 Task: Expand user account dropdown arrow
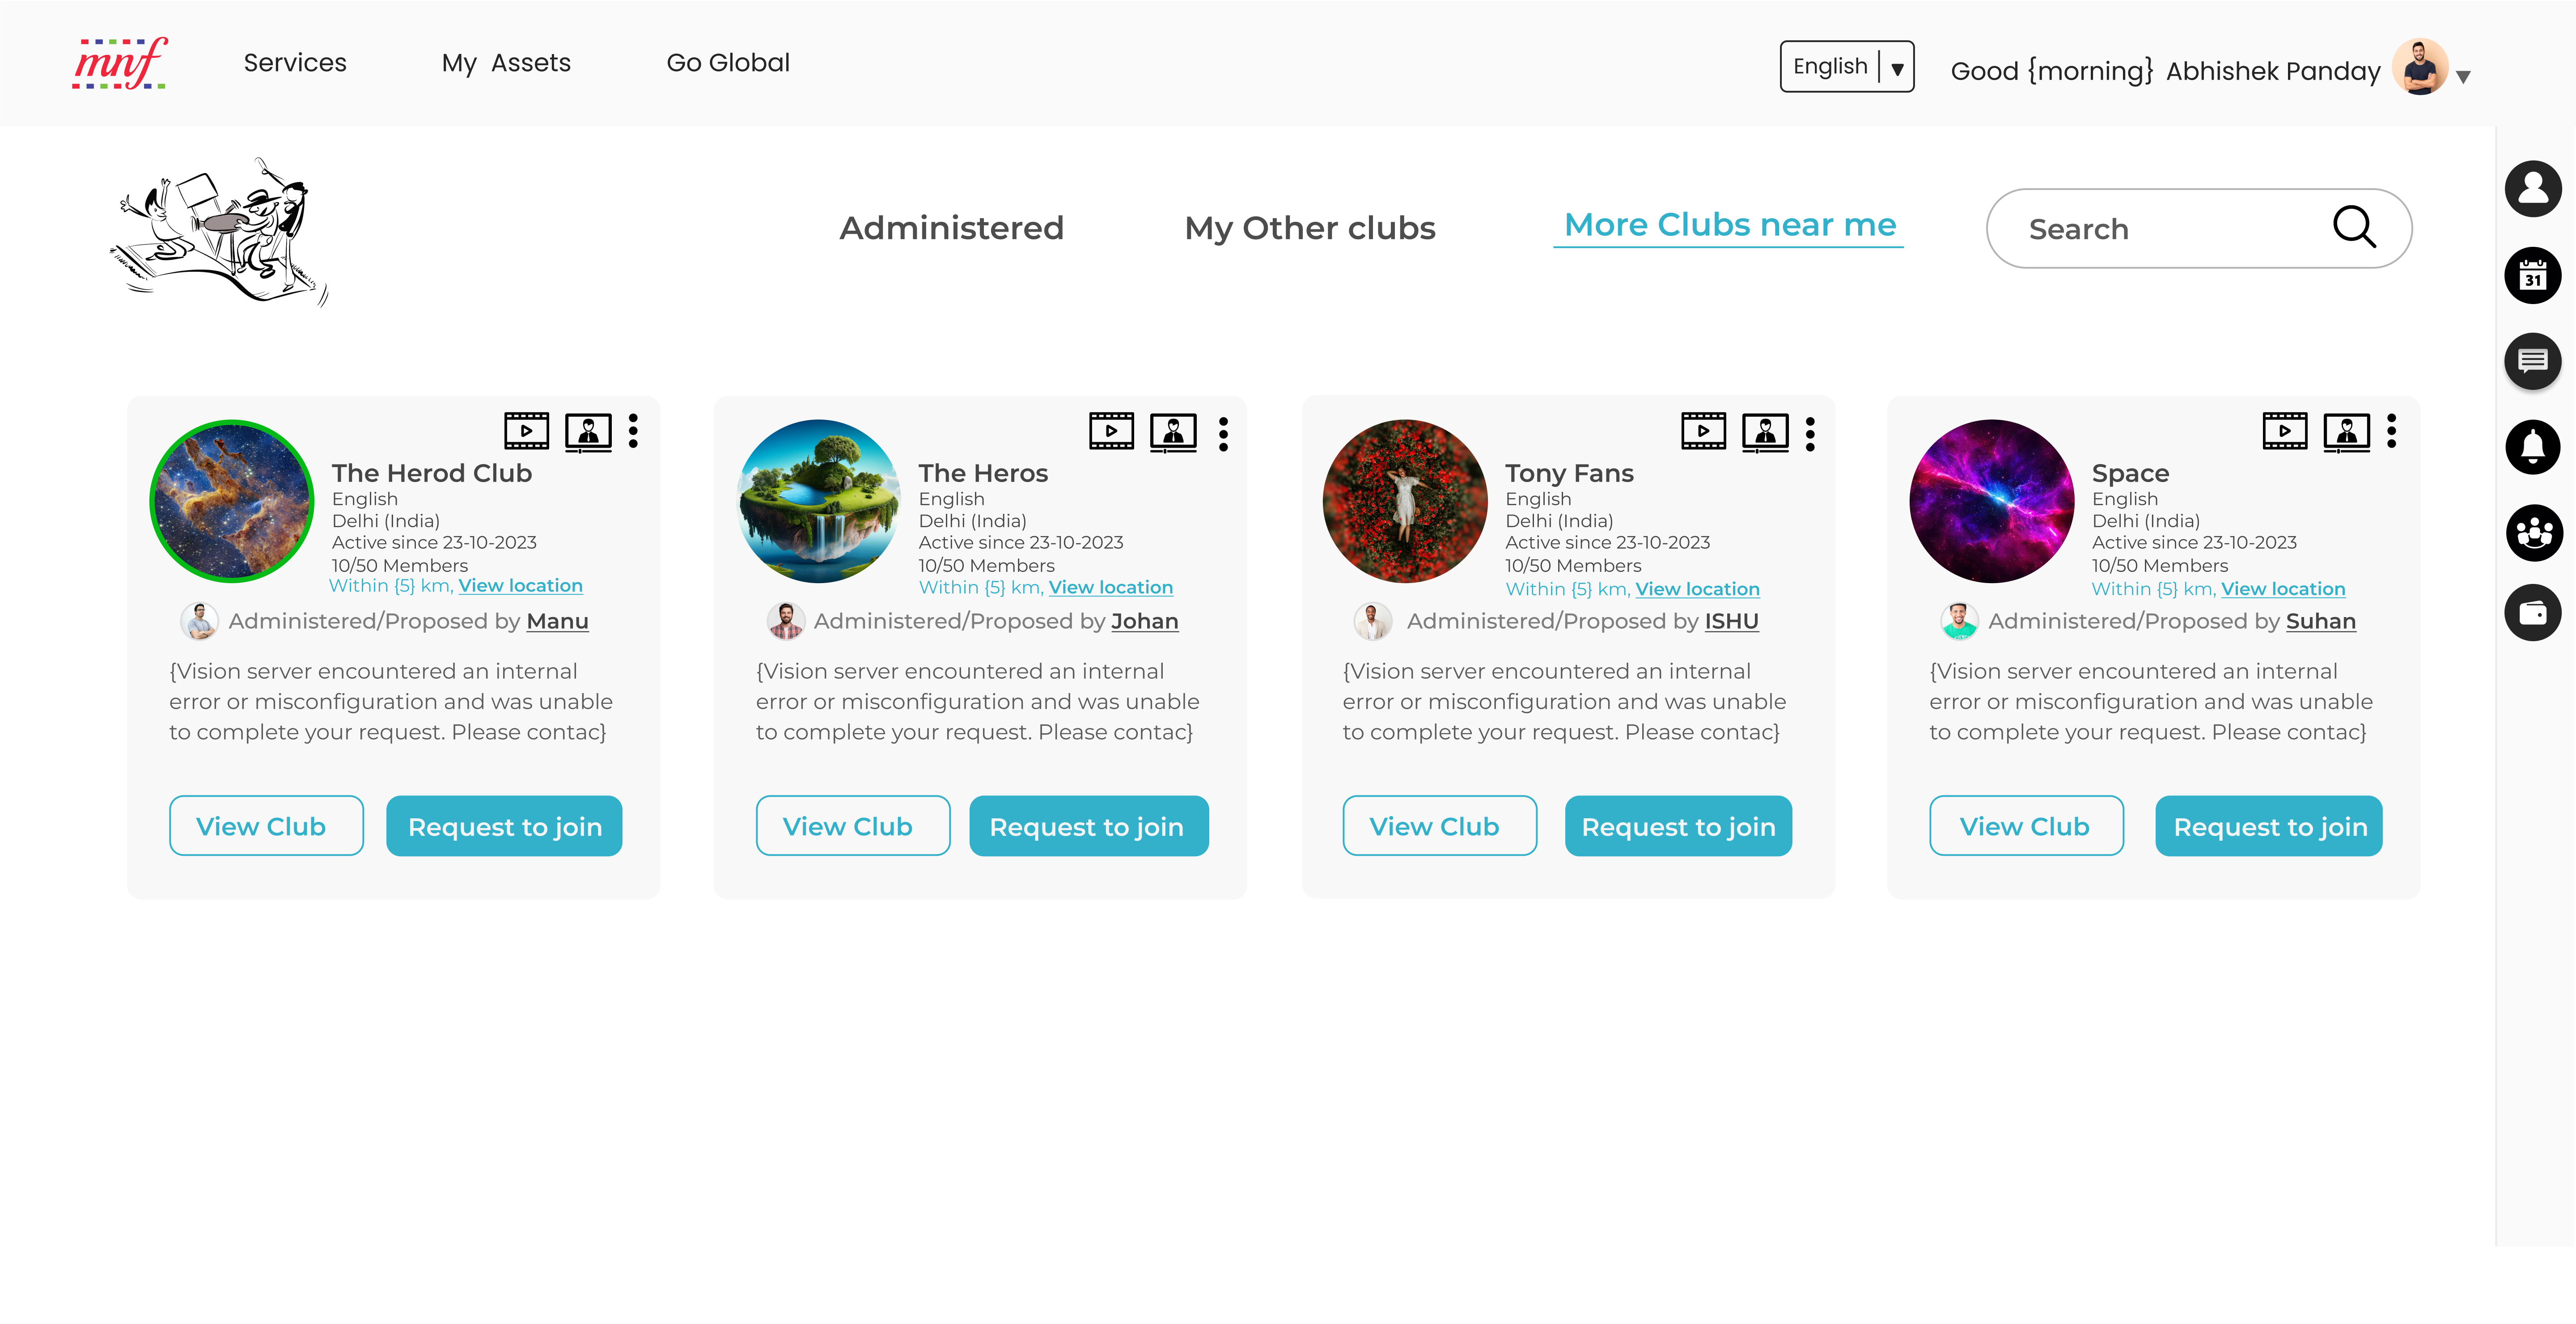pos(2463,76)
